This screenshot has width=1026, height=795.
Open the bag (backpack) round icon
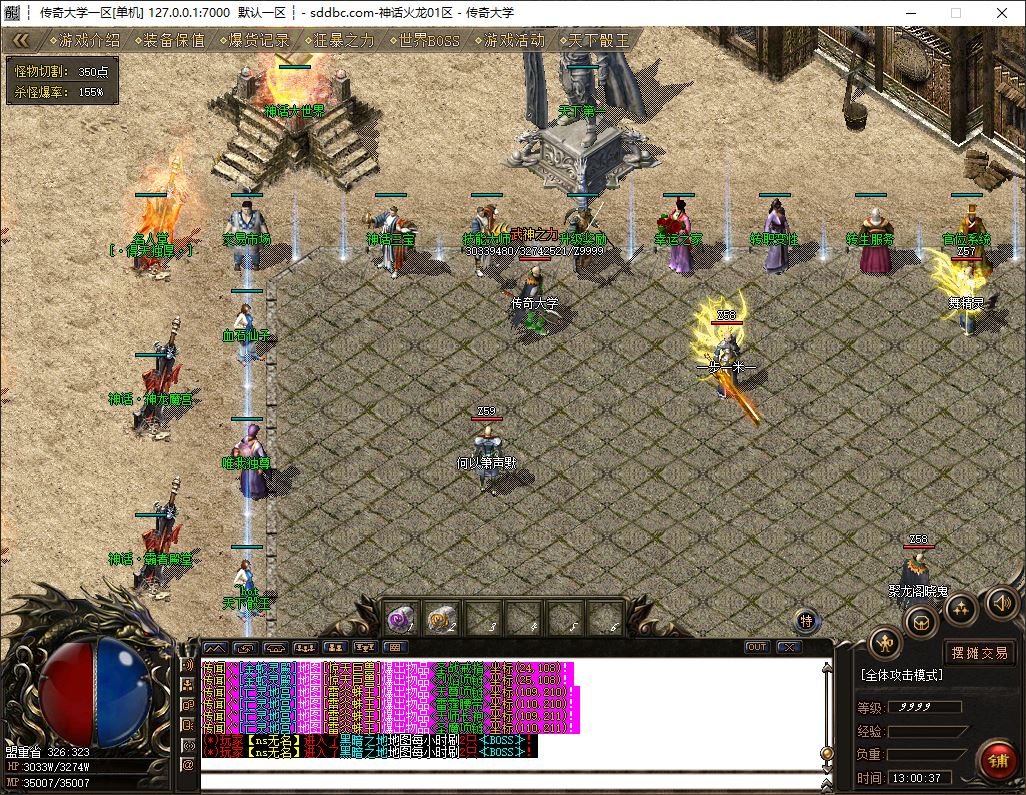[x=921, y=622]
